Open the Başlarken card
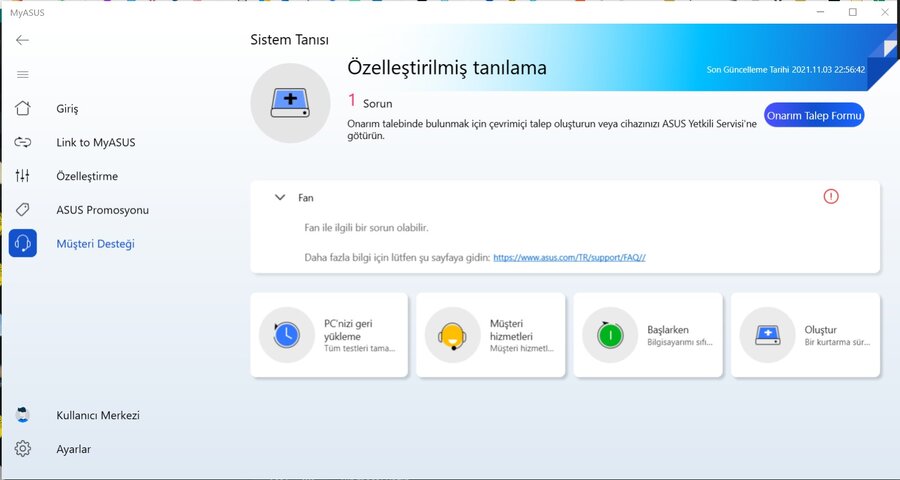 pyautogui.click(x=648, y=335)
